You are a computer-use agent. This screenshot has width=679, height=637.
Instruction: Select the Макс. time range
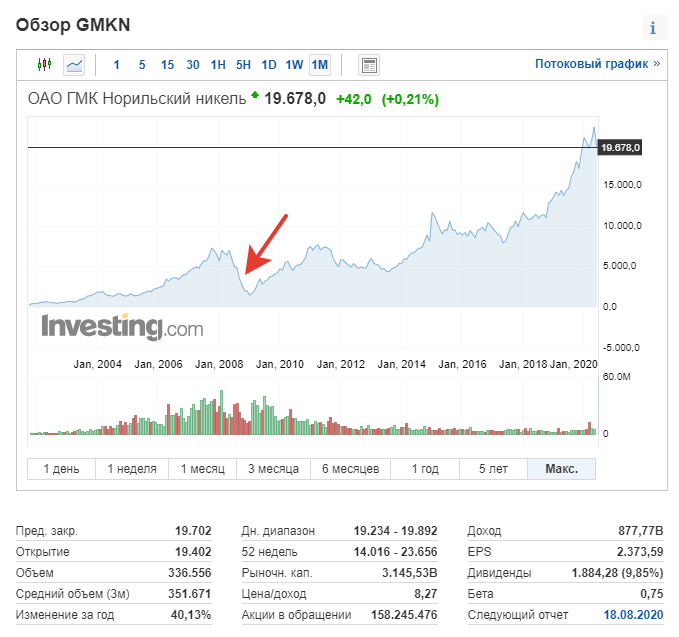tap(560, 469)
